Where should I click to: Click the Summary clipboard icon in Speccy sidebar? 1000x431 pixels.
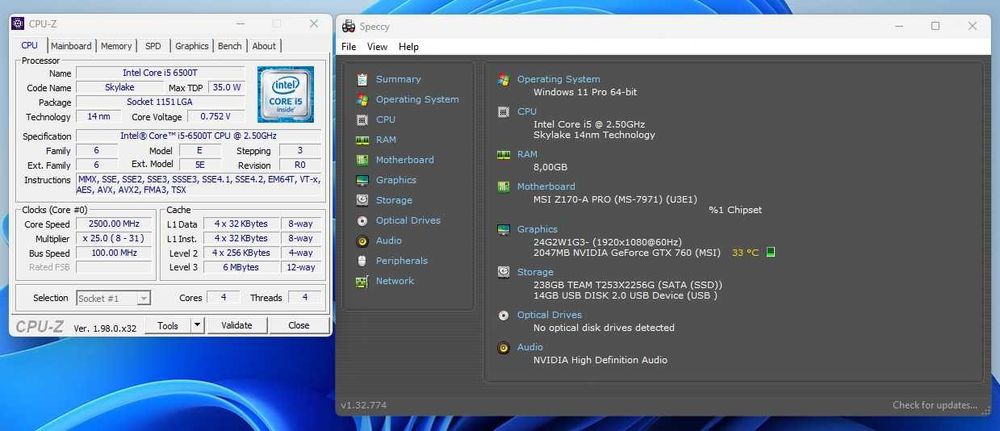[x=362, y=79]
